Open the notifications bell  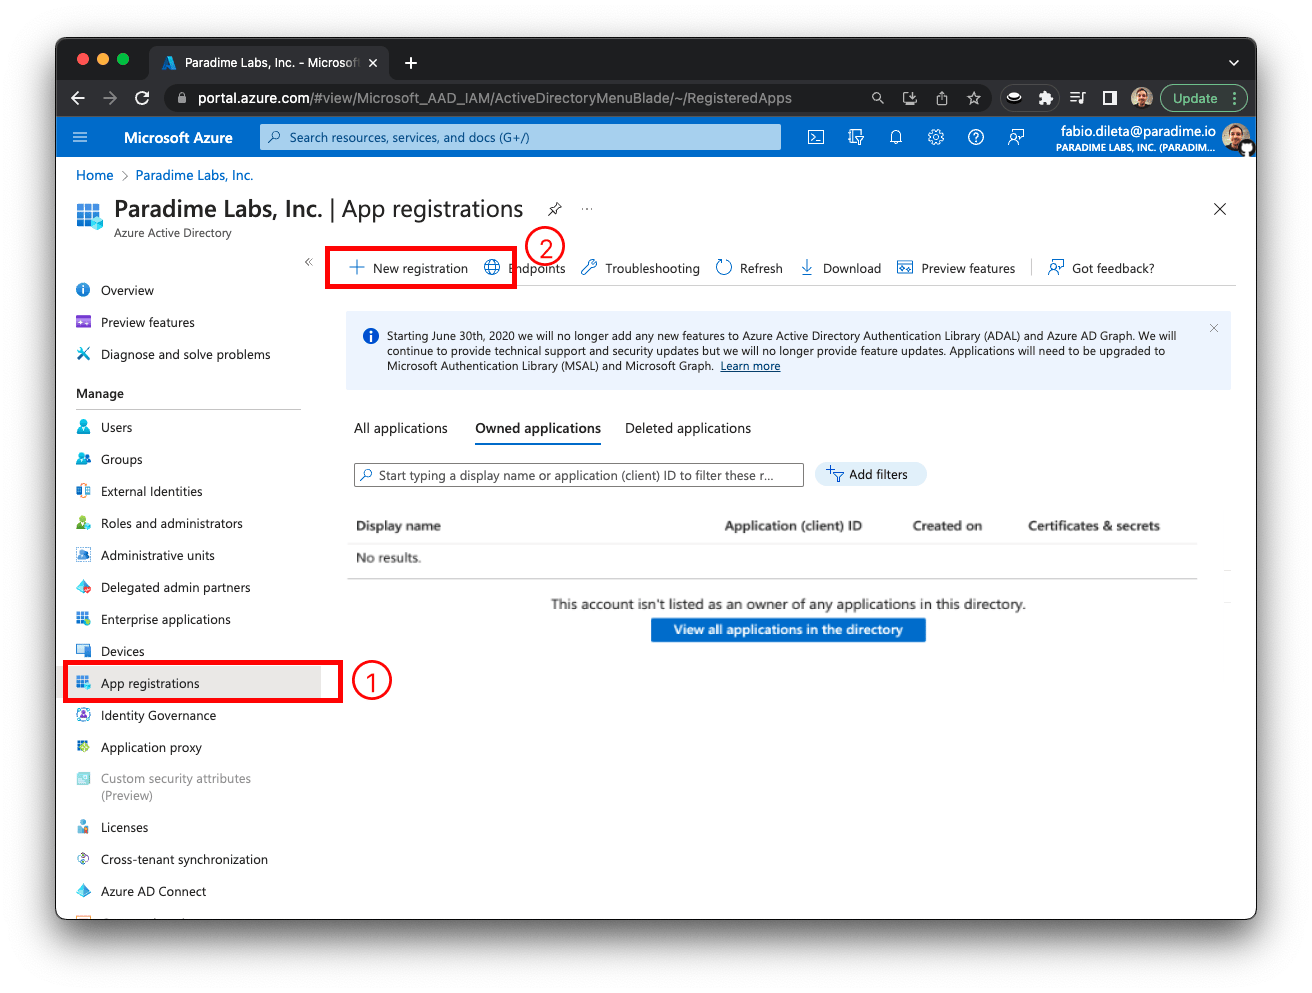896,137
